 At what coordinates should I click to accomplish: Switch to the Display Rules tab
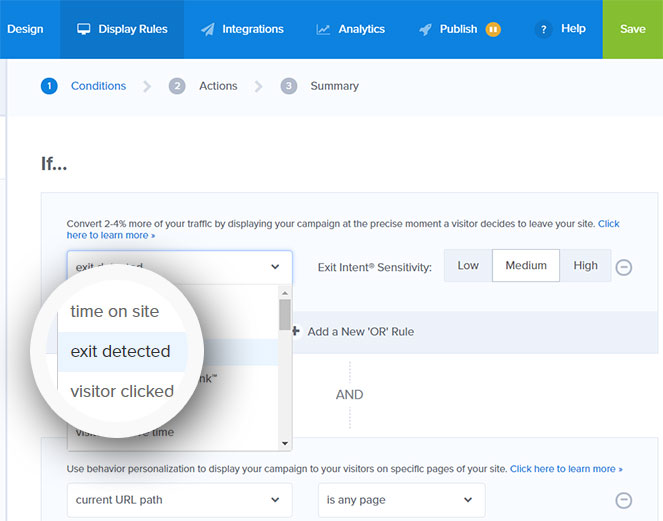pyautogui.click(x=122, y=29)
